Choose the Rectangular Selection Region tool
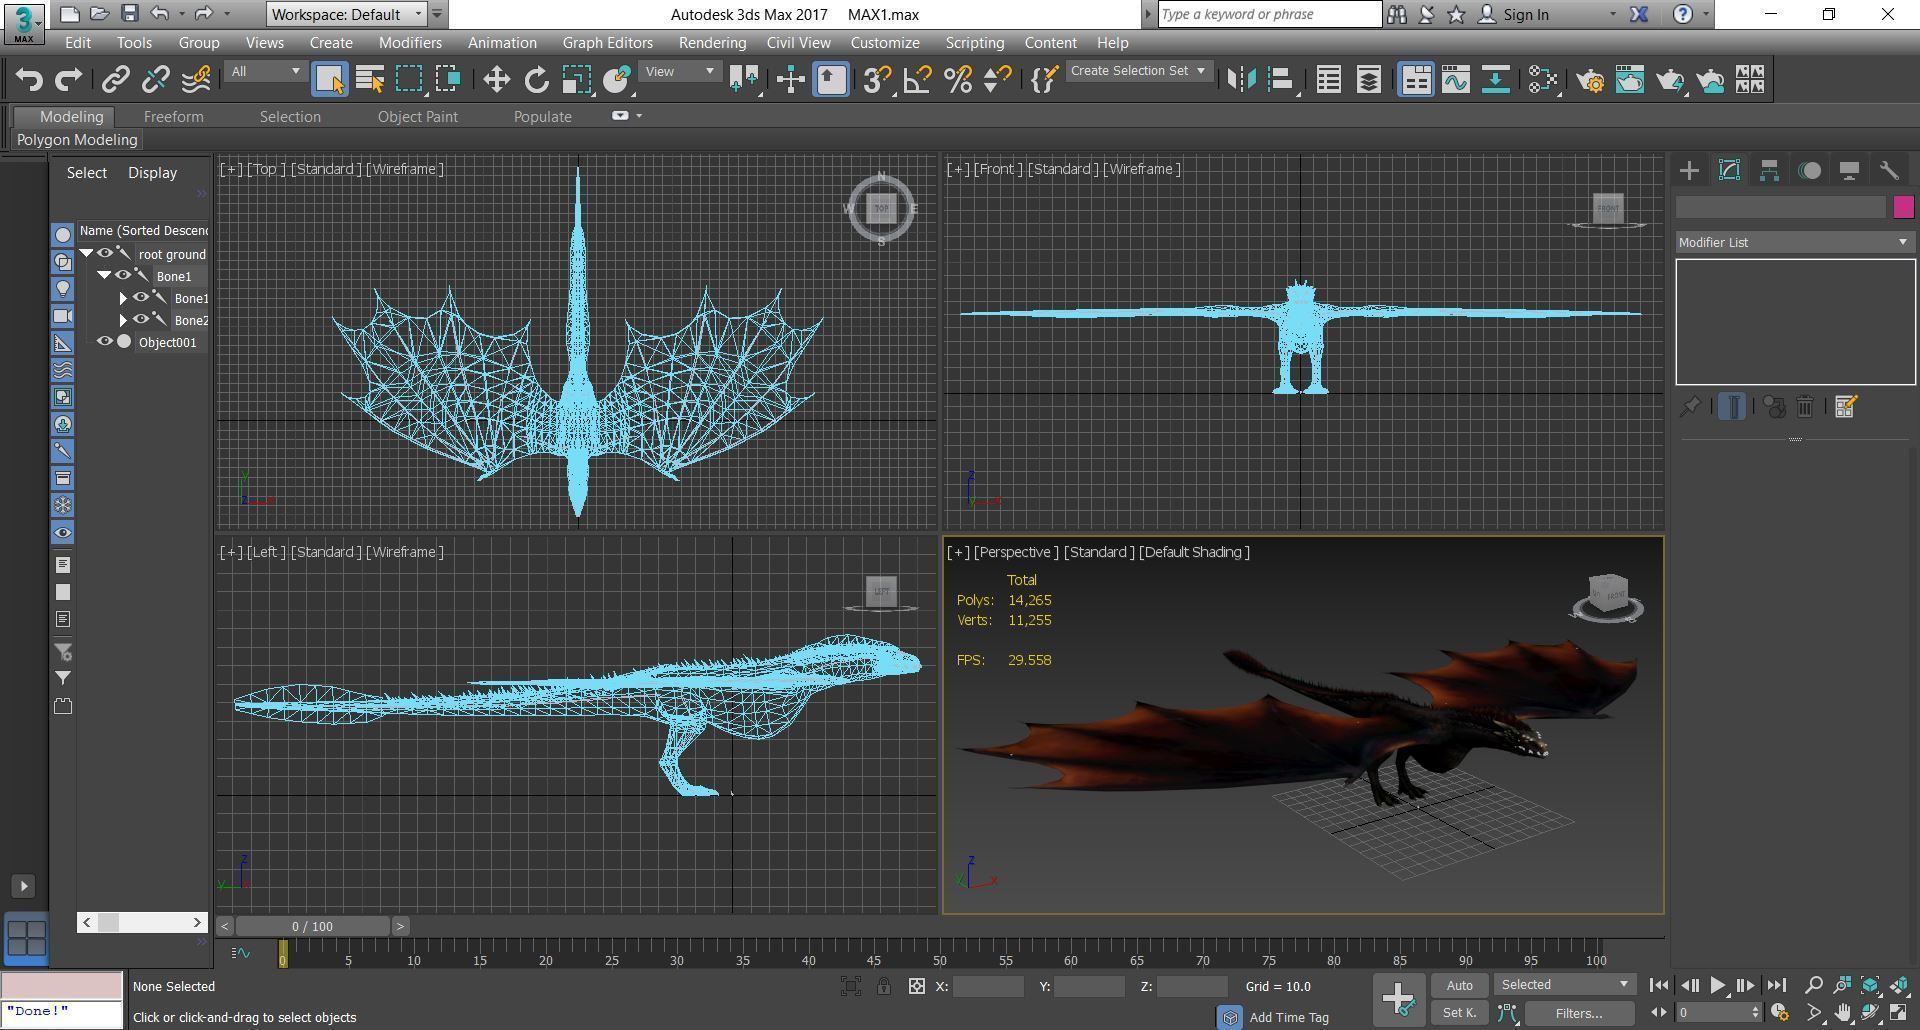This screenshot has height=1030, width=1920. 409,79
